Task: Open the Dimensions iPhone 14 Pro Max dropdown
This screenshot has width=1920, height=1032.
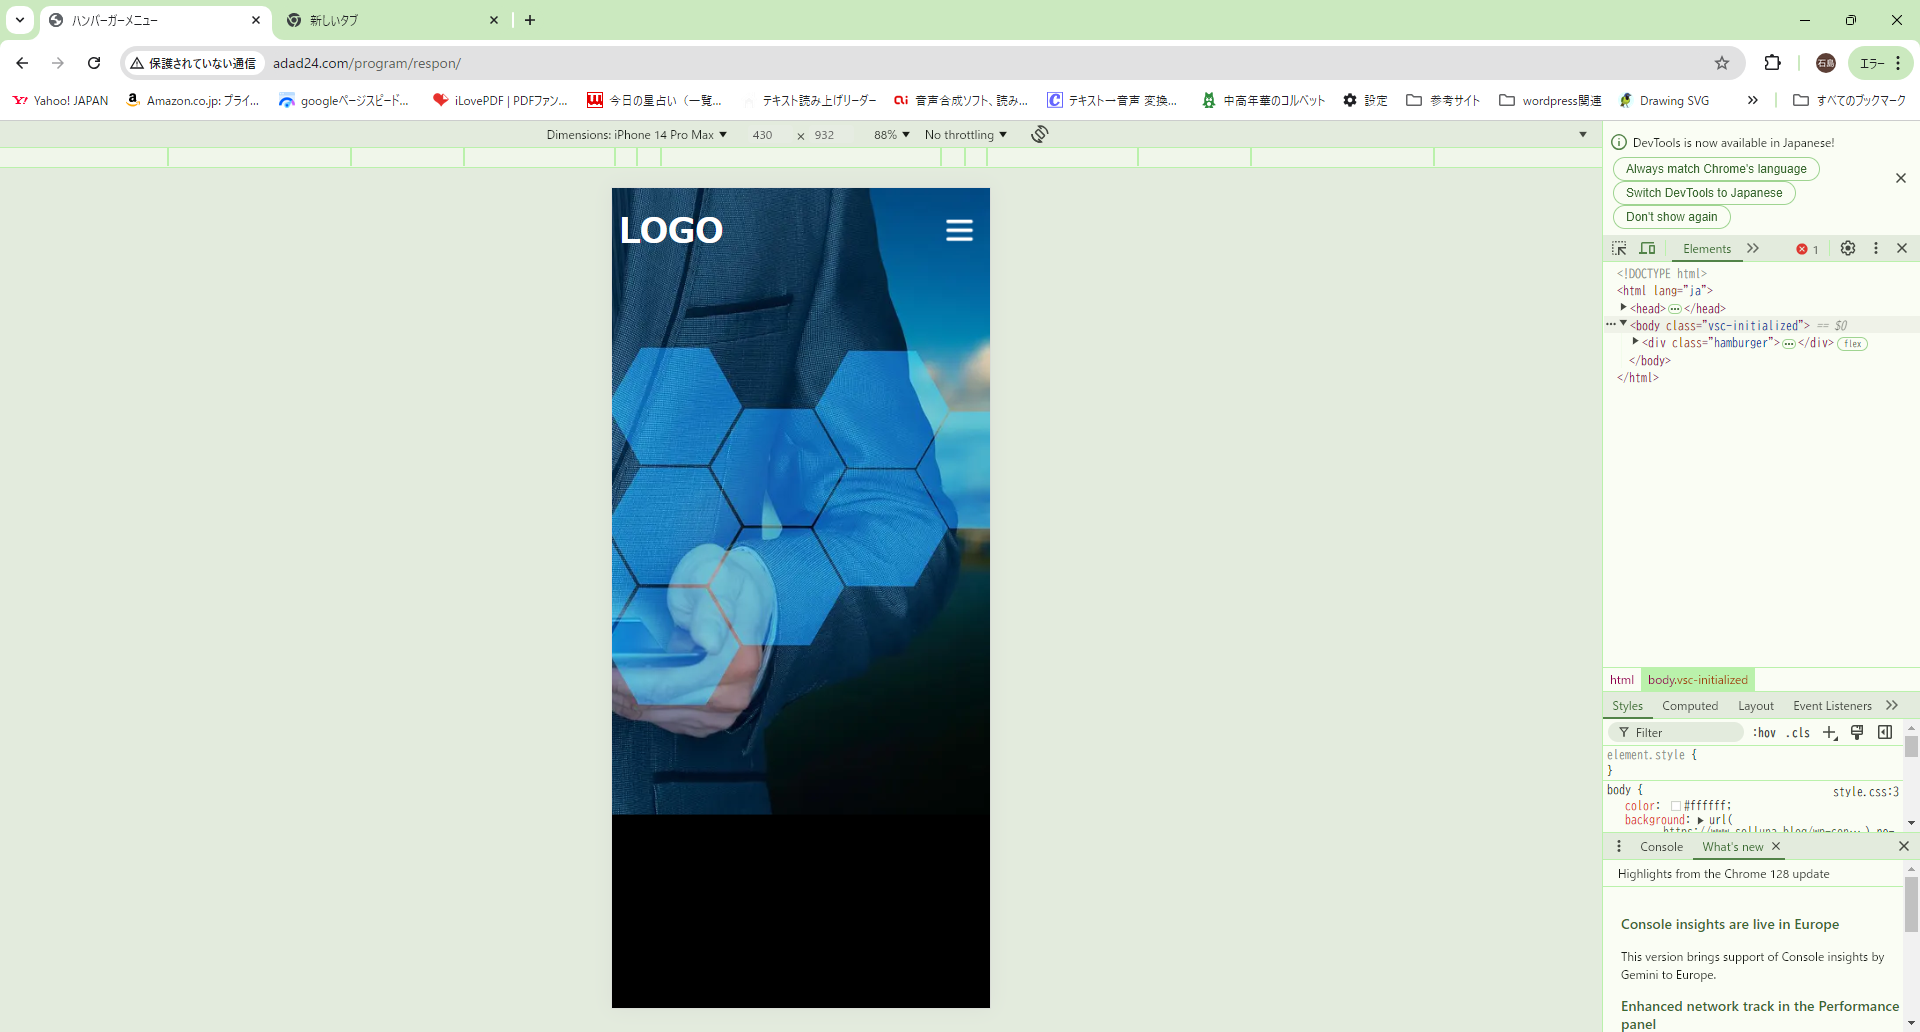Action: (x=637, y=135)
